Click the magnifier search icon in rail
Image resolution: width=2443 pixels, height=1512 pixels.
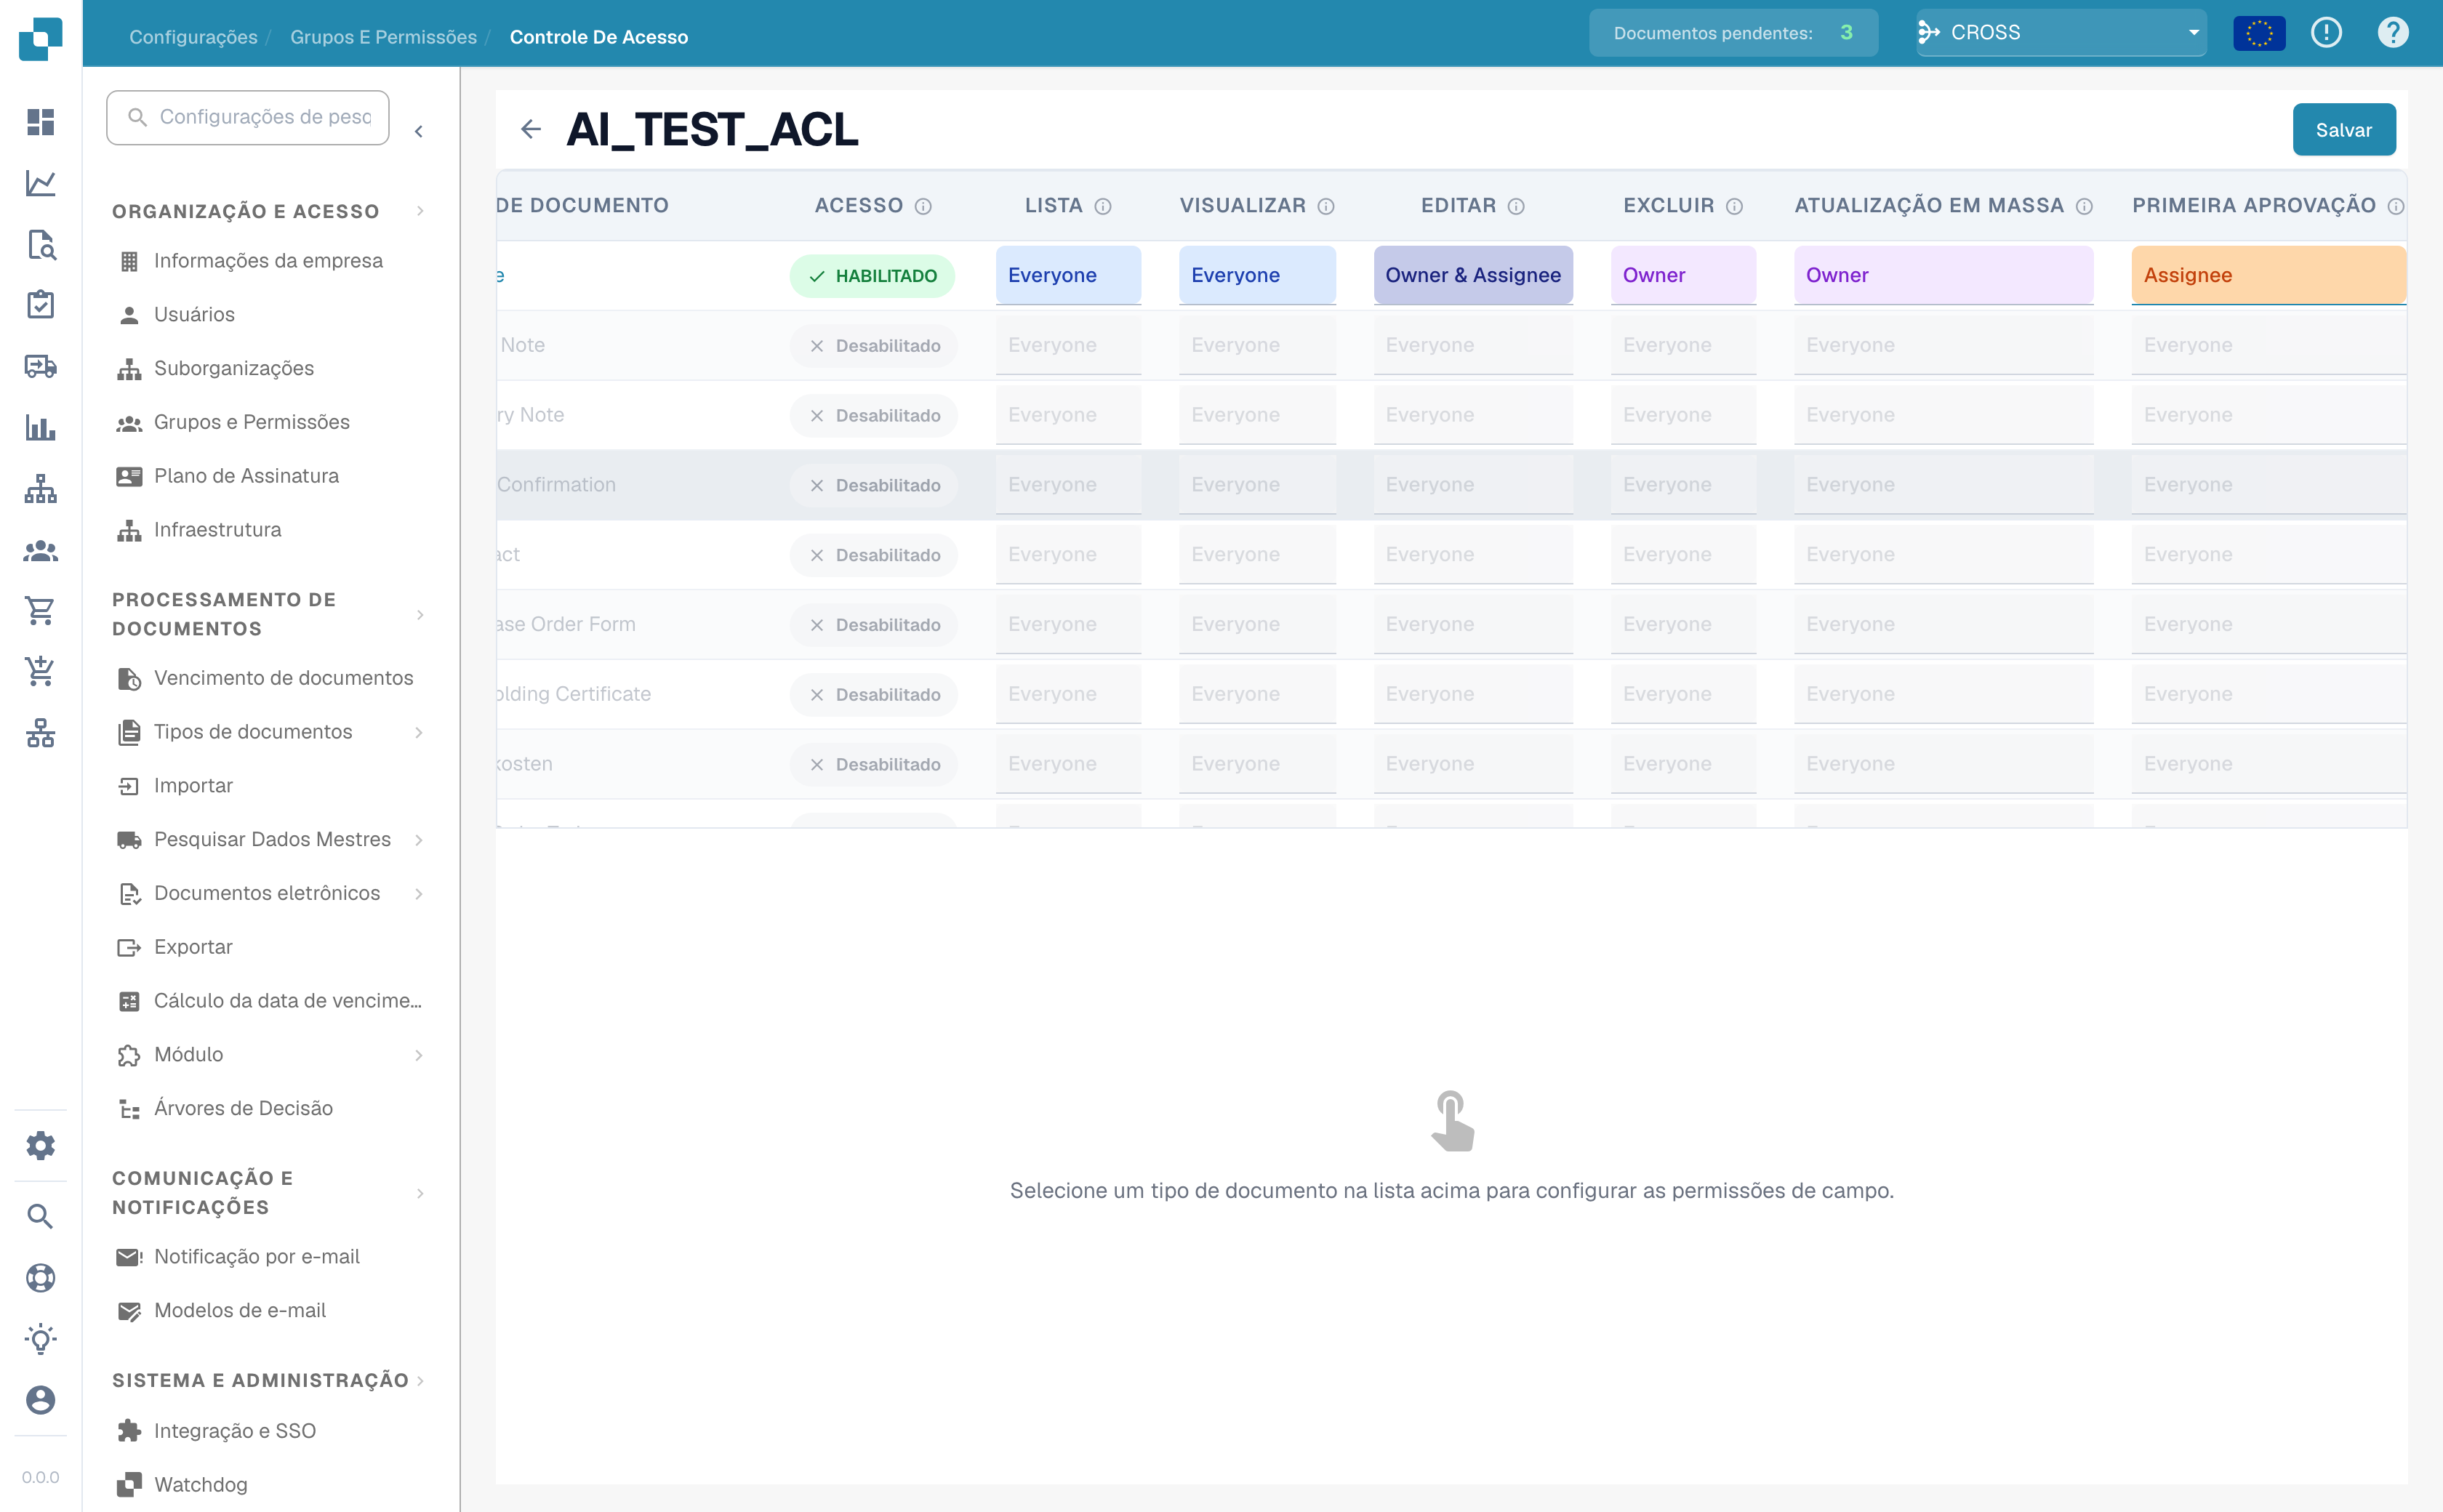click(40, 1216)
